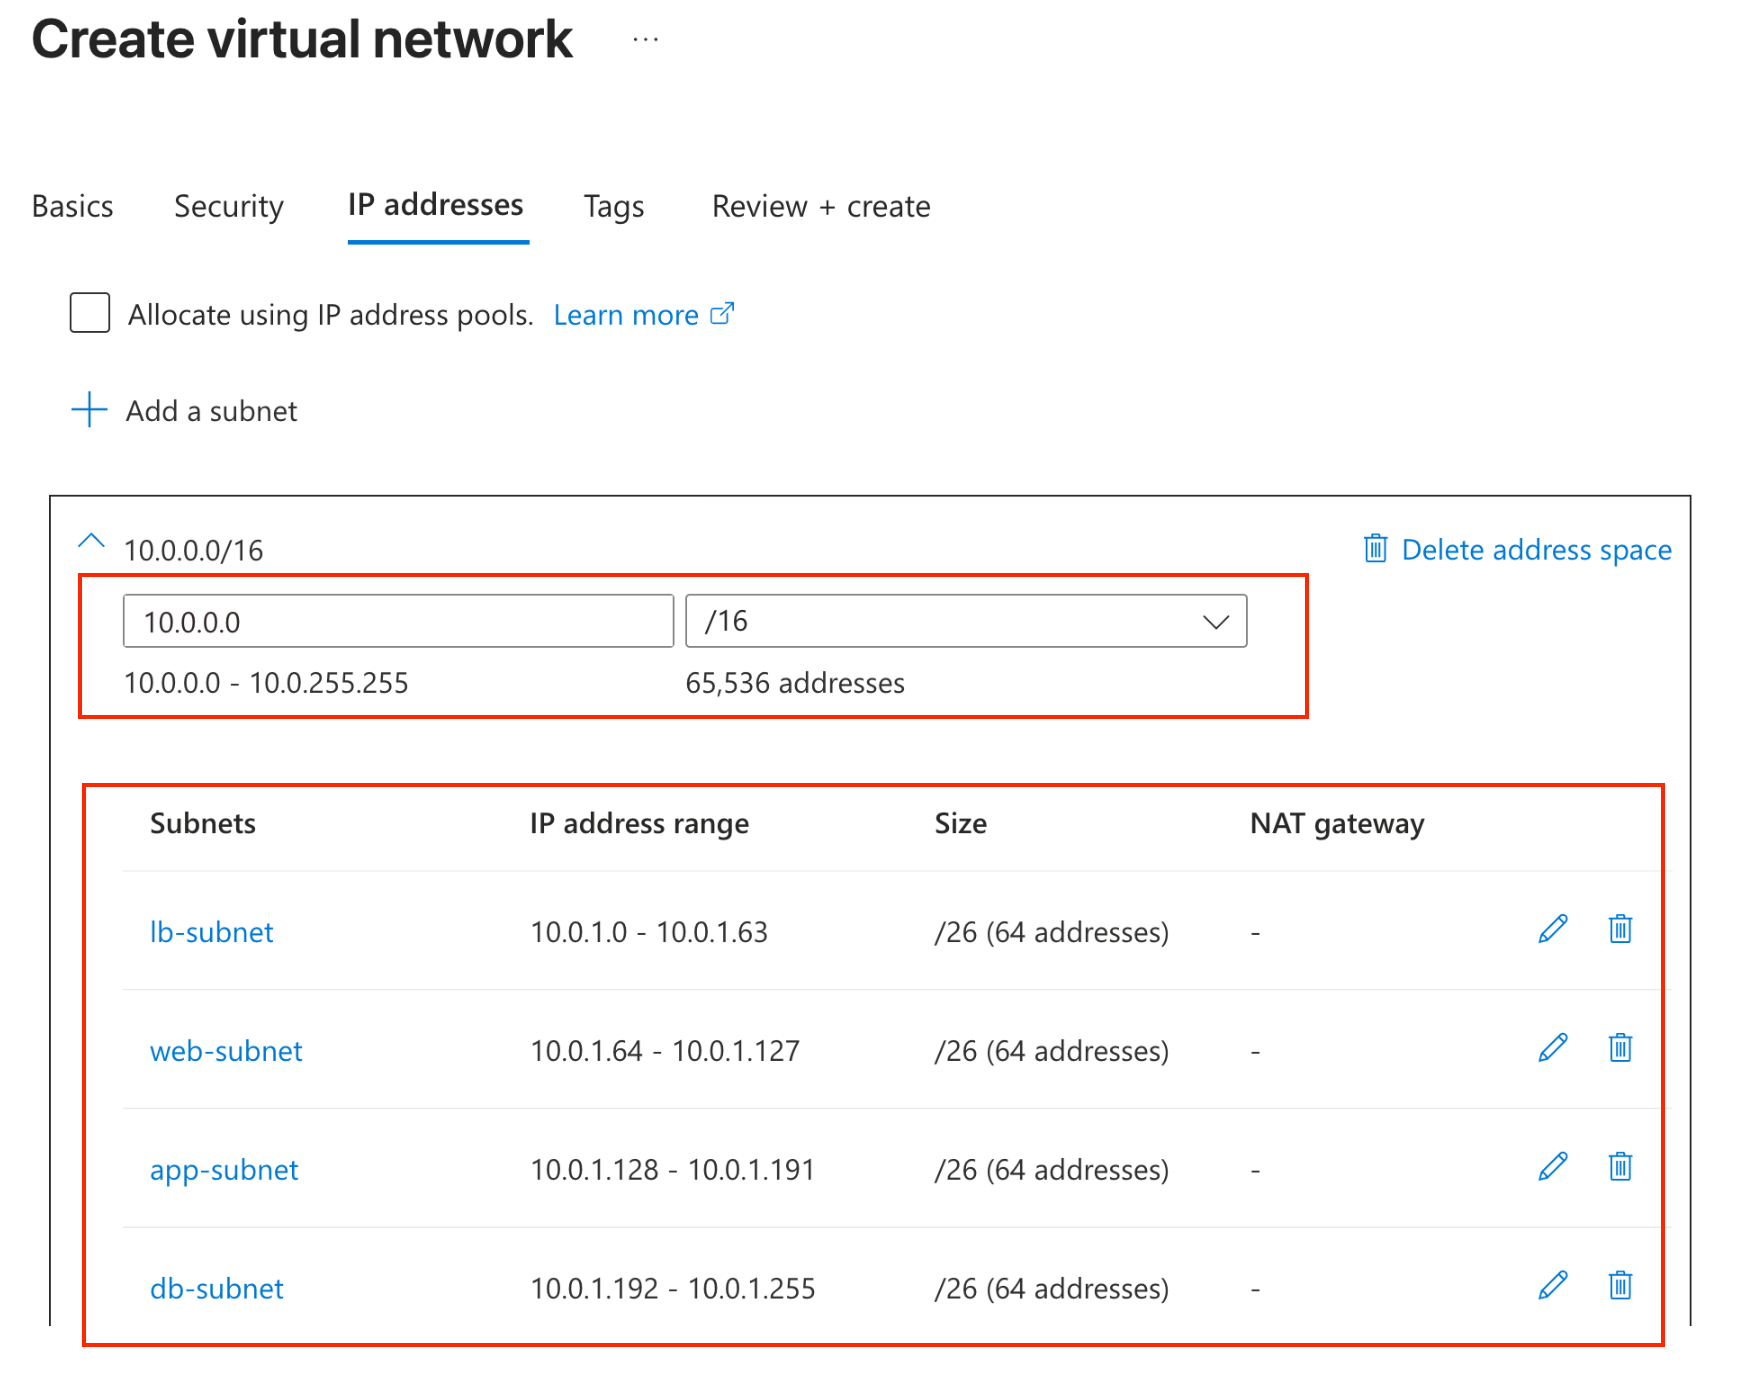1752x1396 pixels.
Task: Edit the app-subnet with pencil icon
Action: [x=1552, y=1167]
